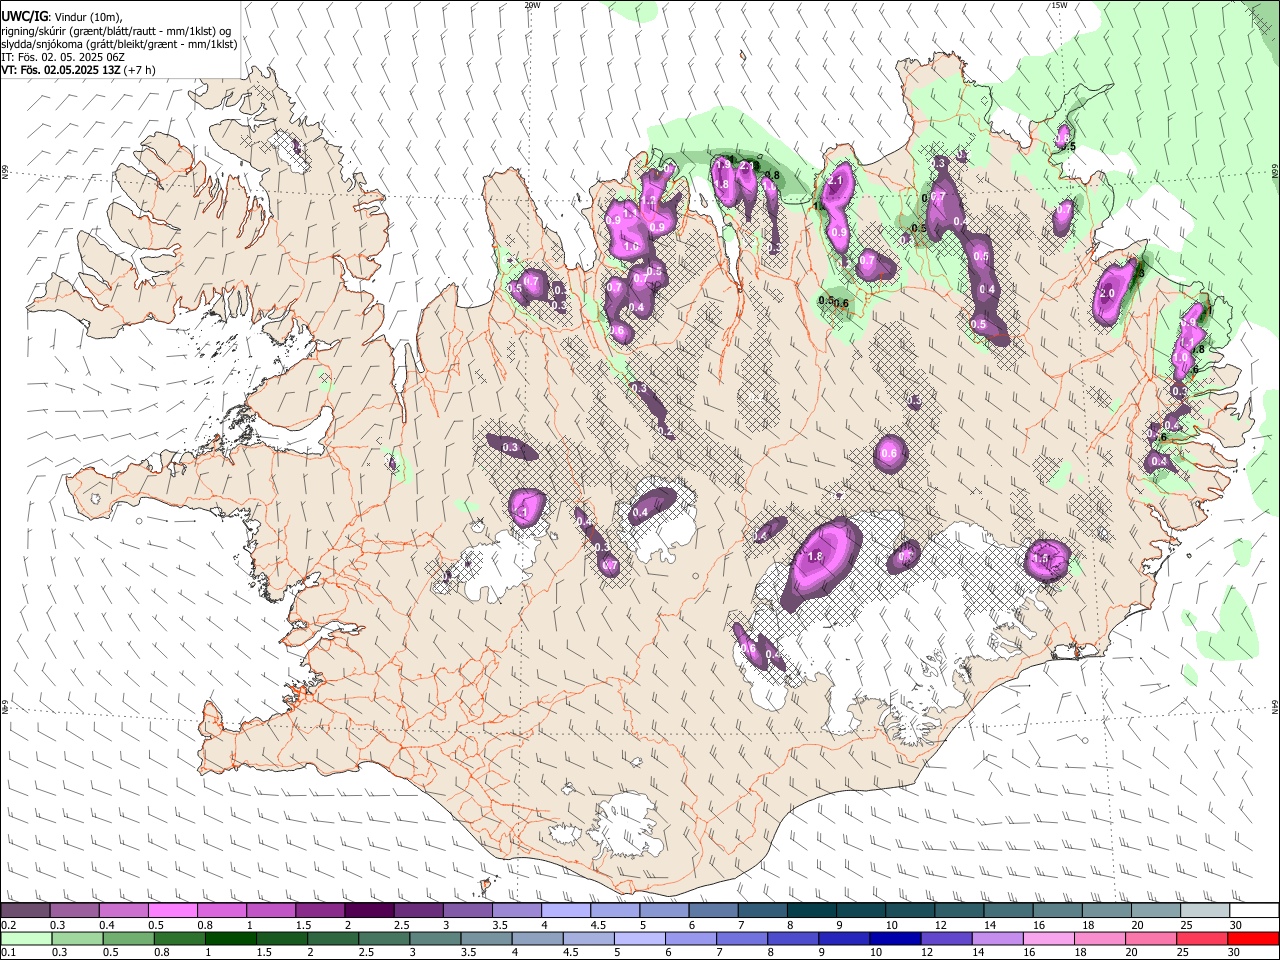Click the "64N" latitude label on right edge

pos(1275,706)
